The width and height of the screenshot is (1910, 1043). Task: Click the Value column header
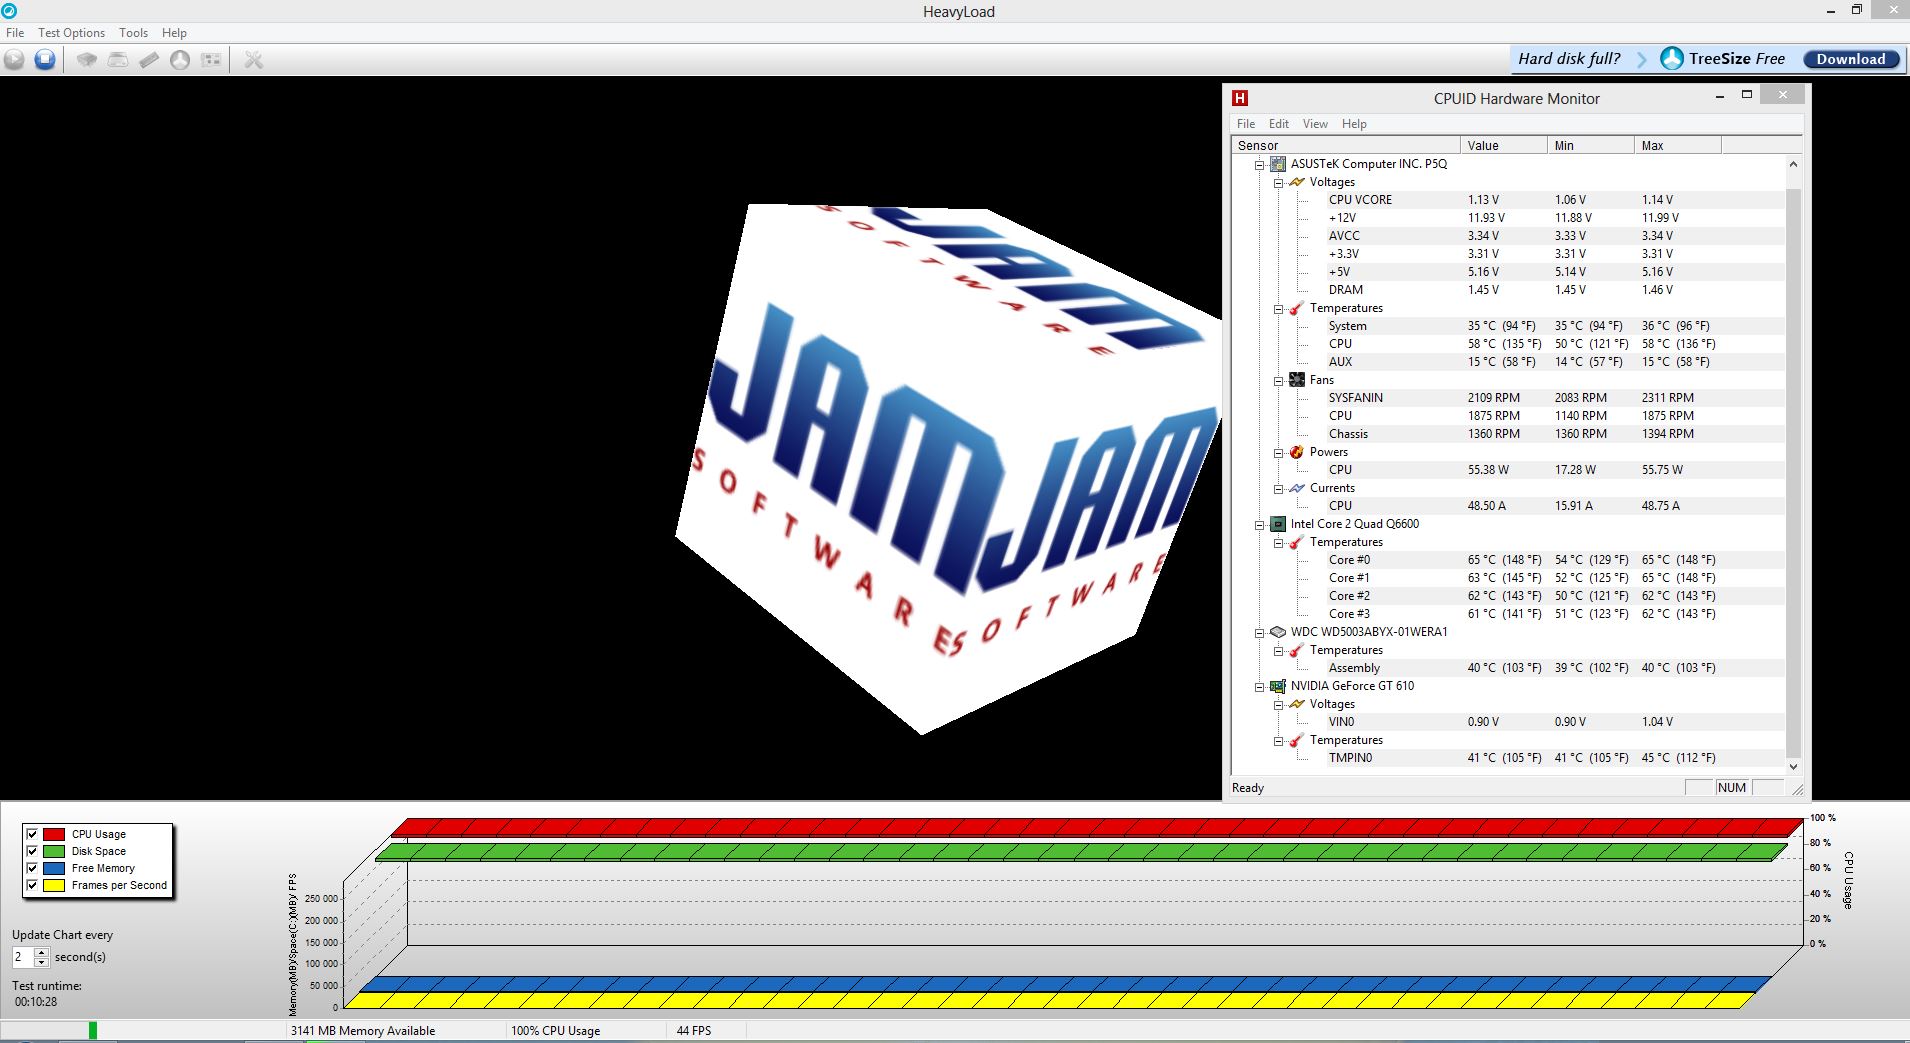1502,146
